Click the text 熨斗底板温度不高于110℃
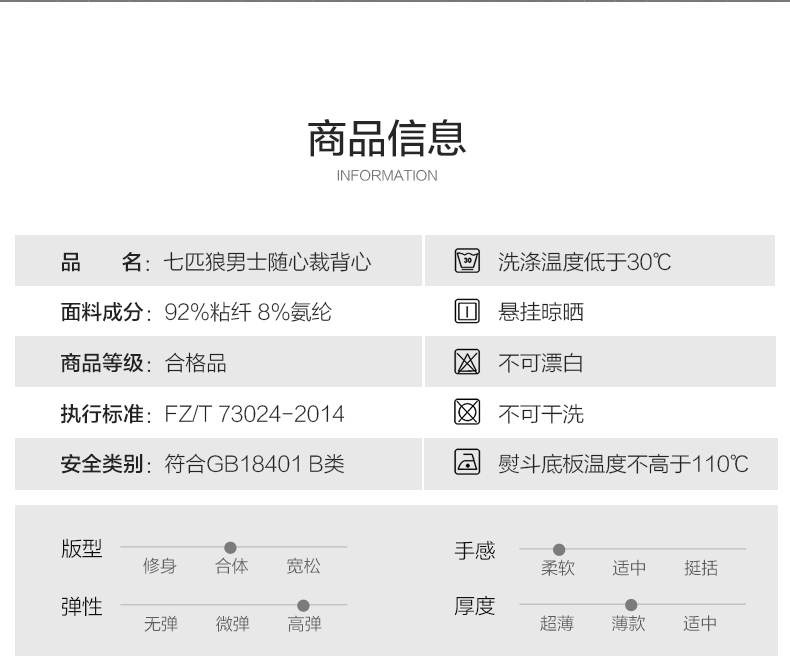The height and width of the screenshot is (672, 790). (x=623, y=464)
